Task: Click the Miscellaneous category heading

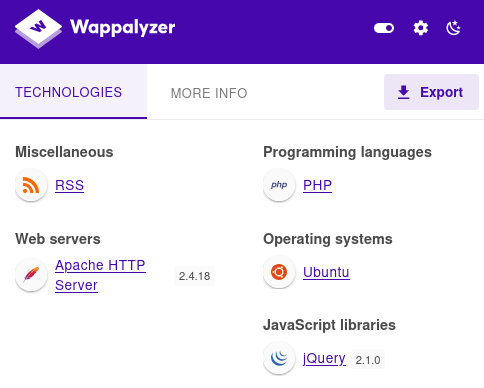Action: coord(64,152)
